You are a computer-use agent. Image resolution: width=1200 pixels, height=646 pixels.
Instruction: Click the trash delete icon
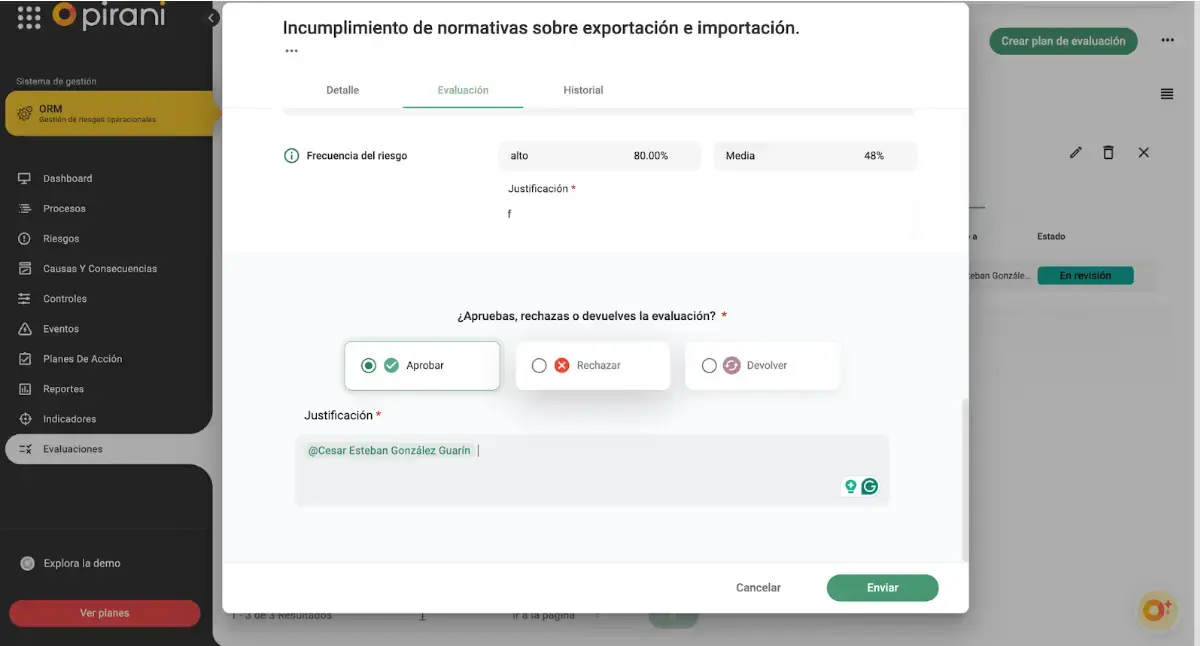[x=1108, y=153]
